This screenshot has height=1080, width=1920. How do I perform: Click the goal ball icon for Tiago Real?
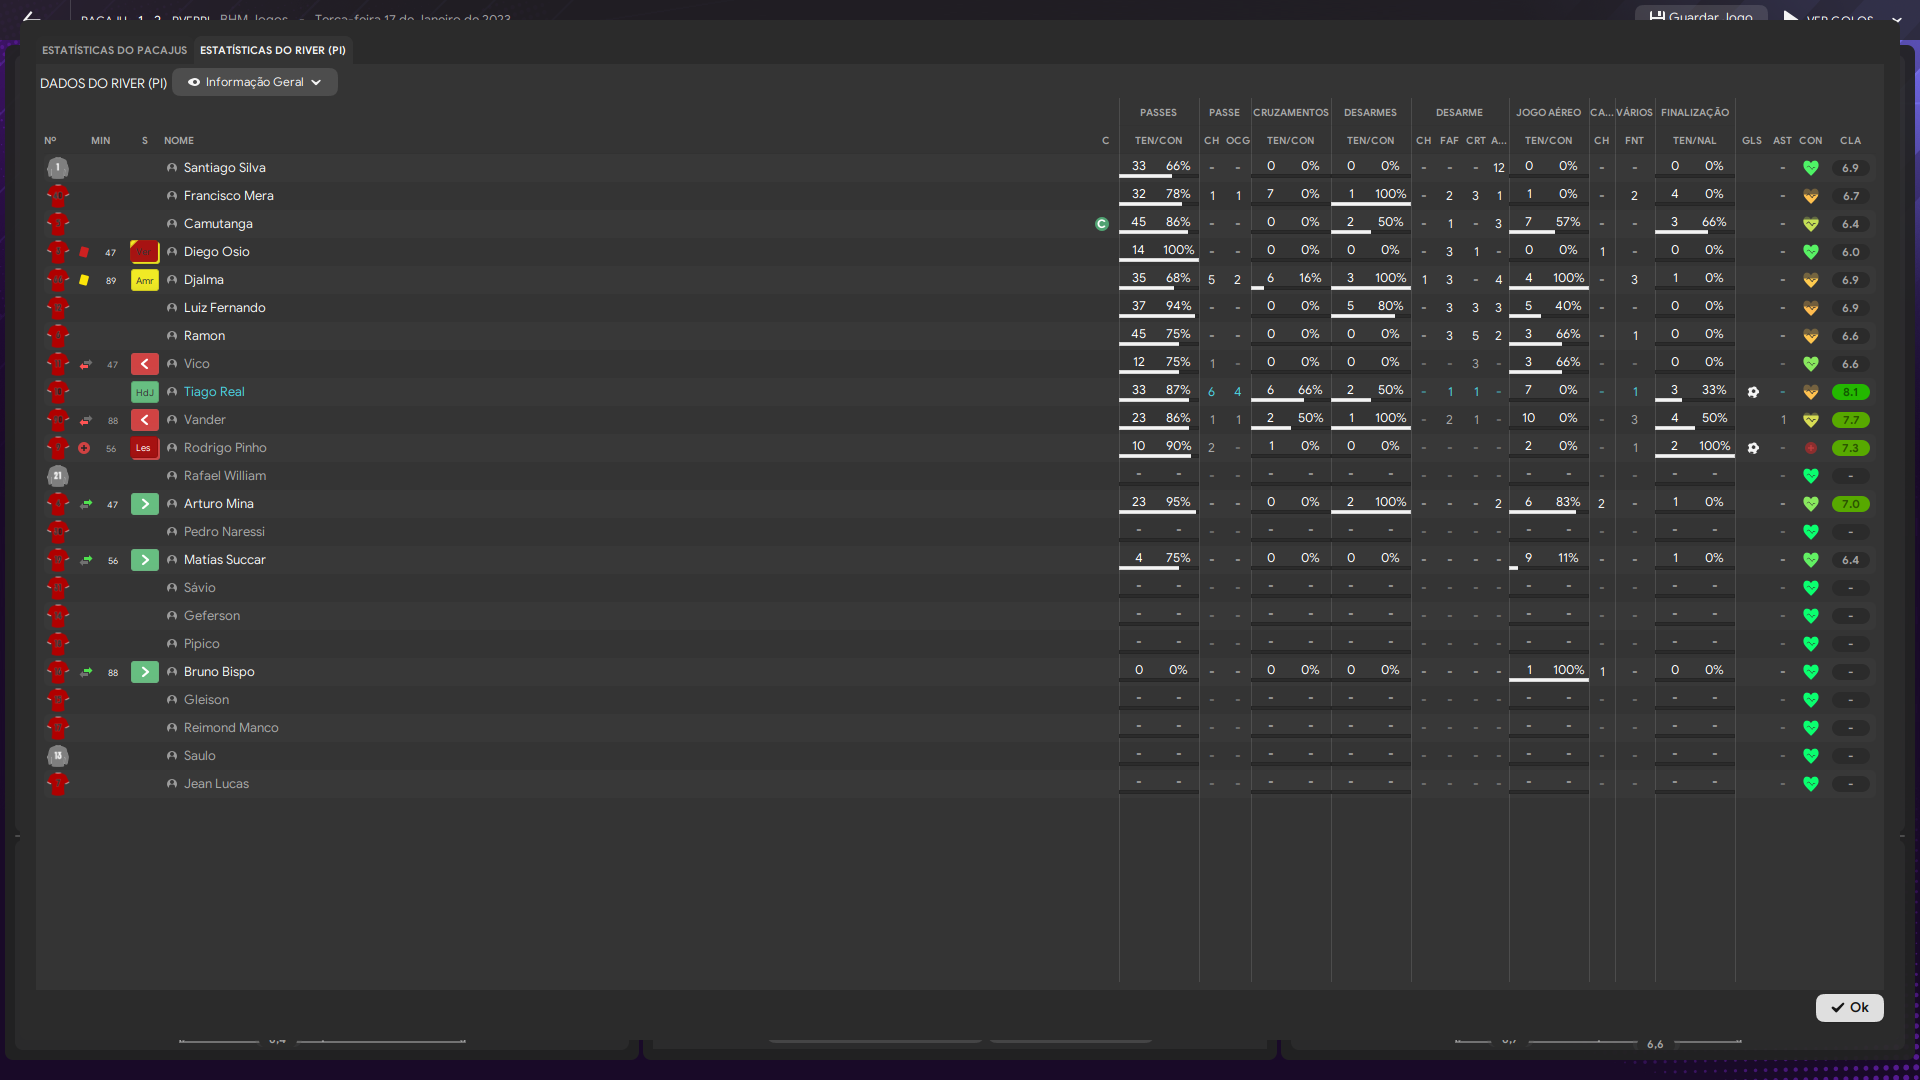coord(1753,392)
